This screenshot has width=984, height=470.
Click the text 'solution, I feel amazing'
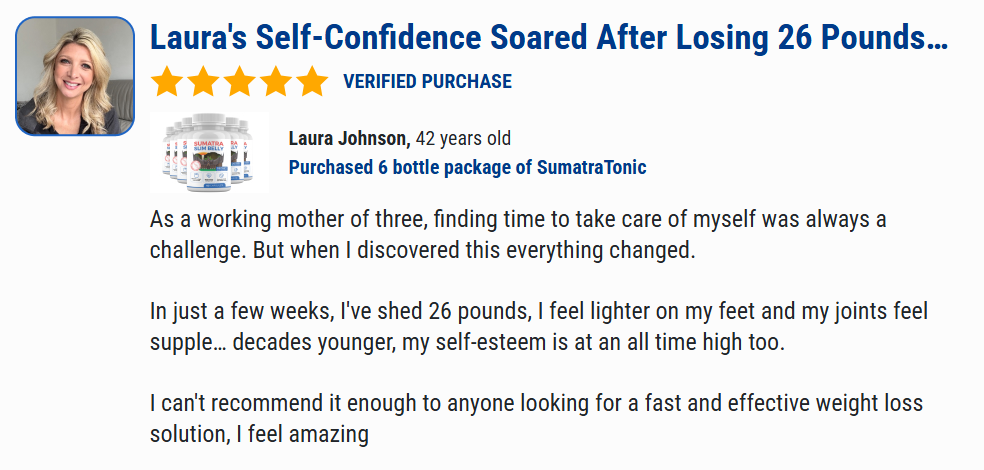point(259,434)
